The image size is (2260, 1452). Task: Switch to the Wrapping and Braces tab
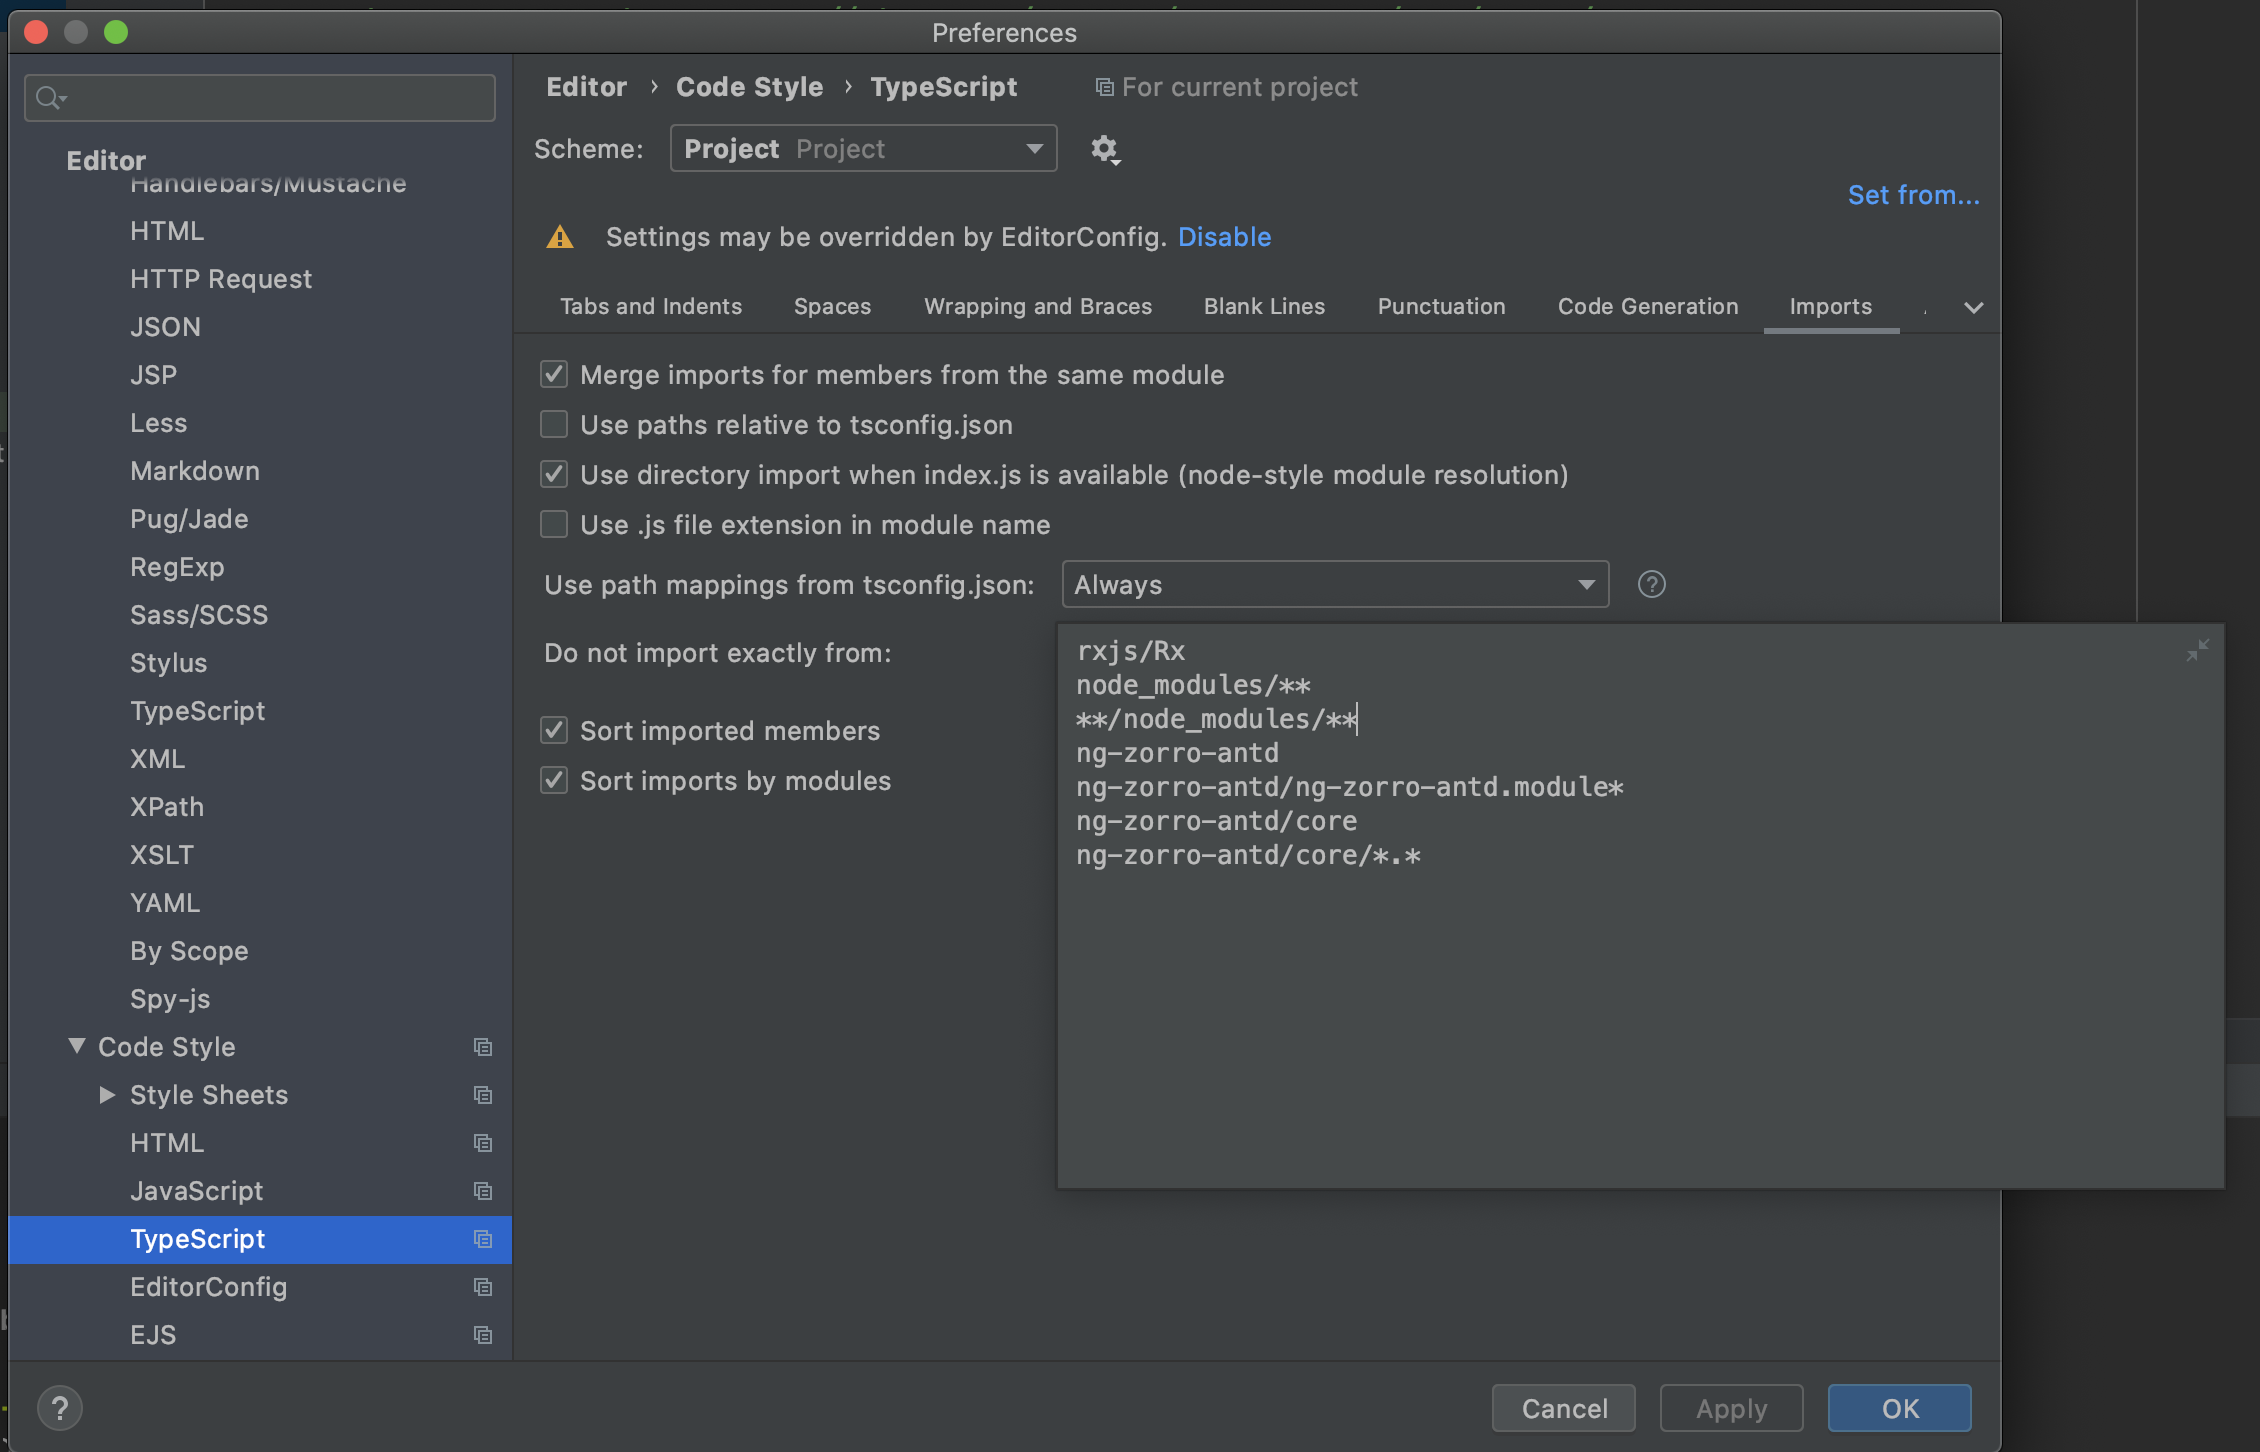pyautogui.click(x=1037, y=307)
